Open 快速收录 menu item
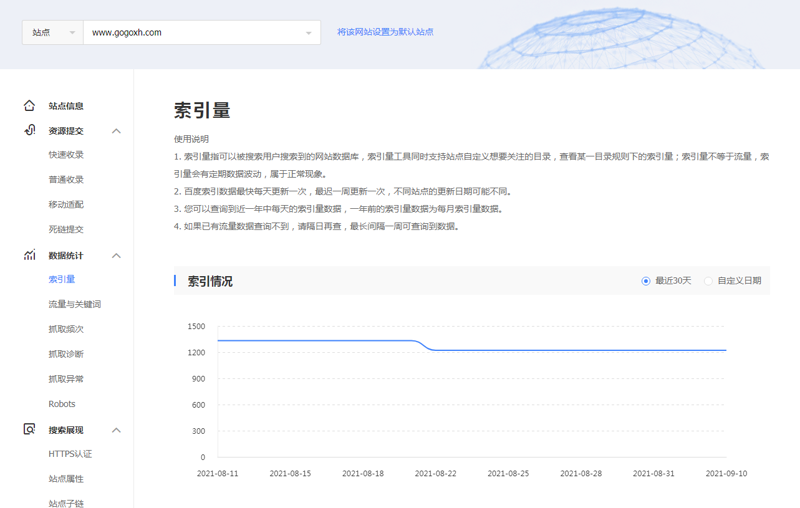Image resolution: width=800 pixels, height=508 pixels. pos(66,155)
